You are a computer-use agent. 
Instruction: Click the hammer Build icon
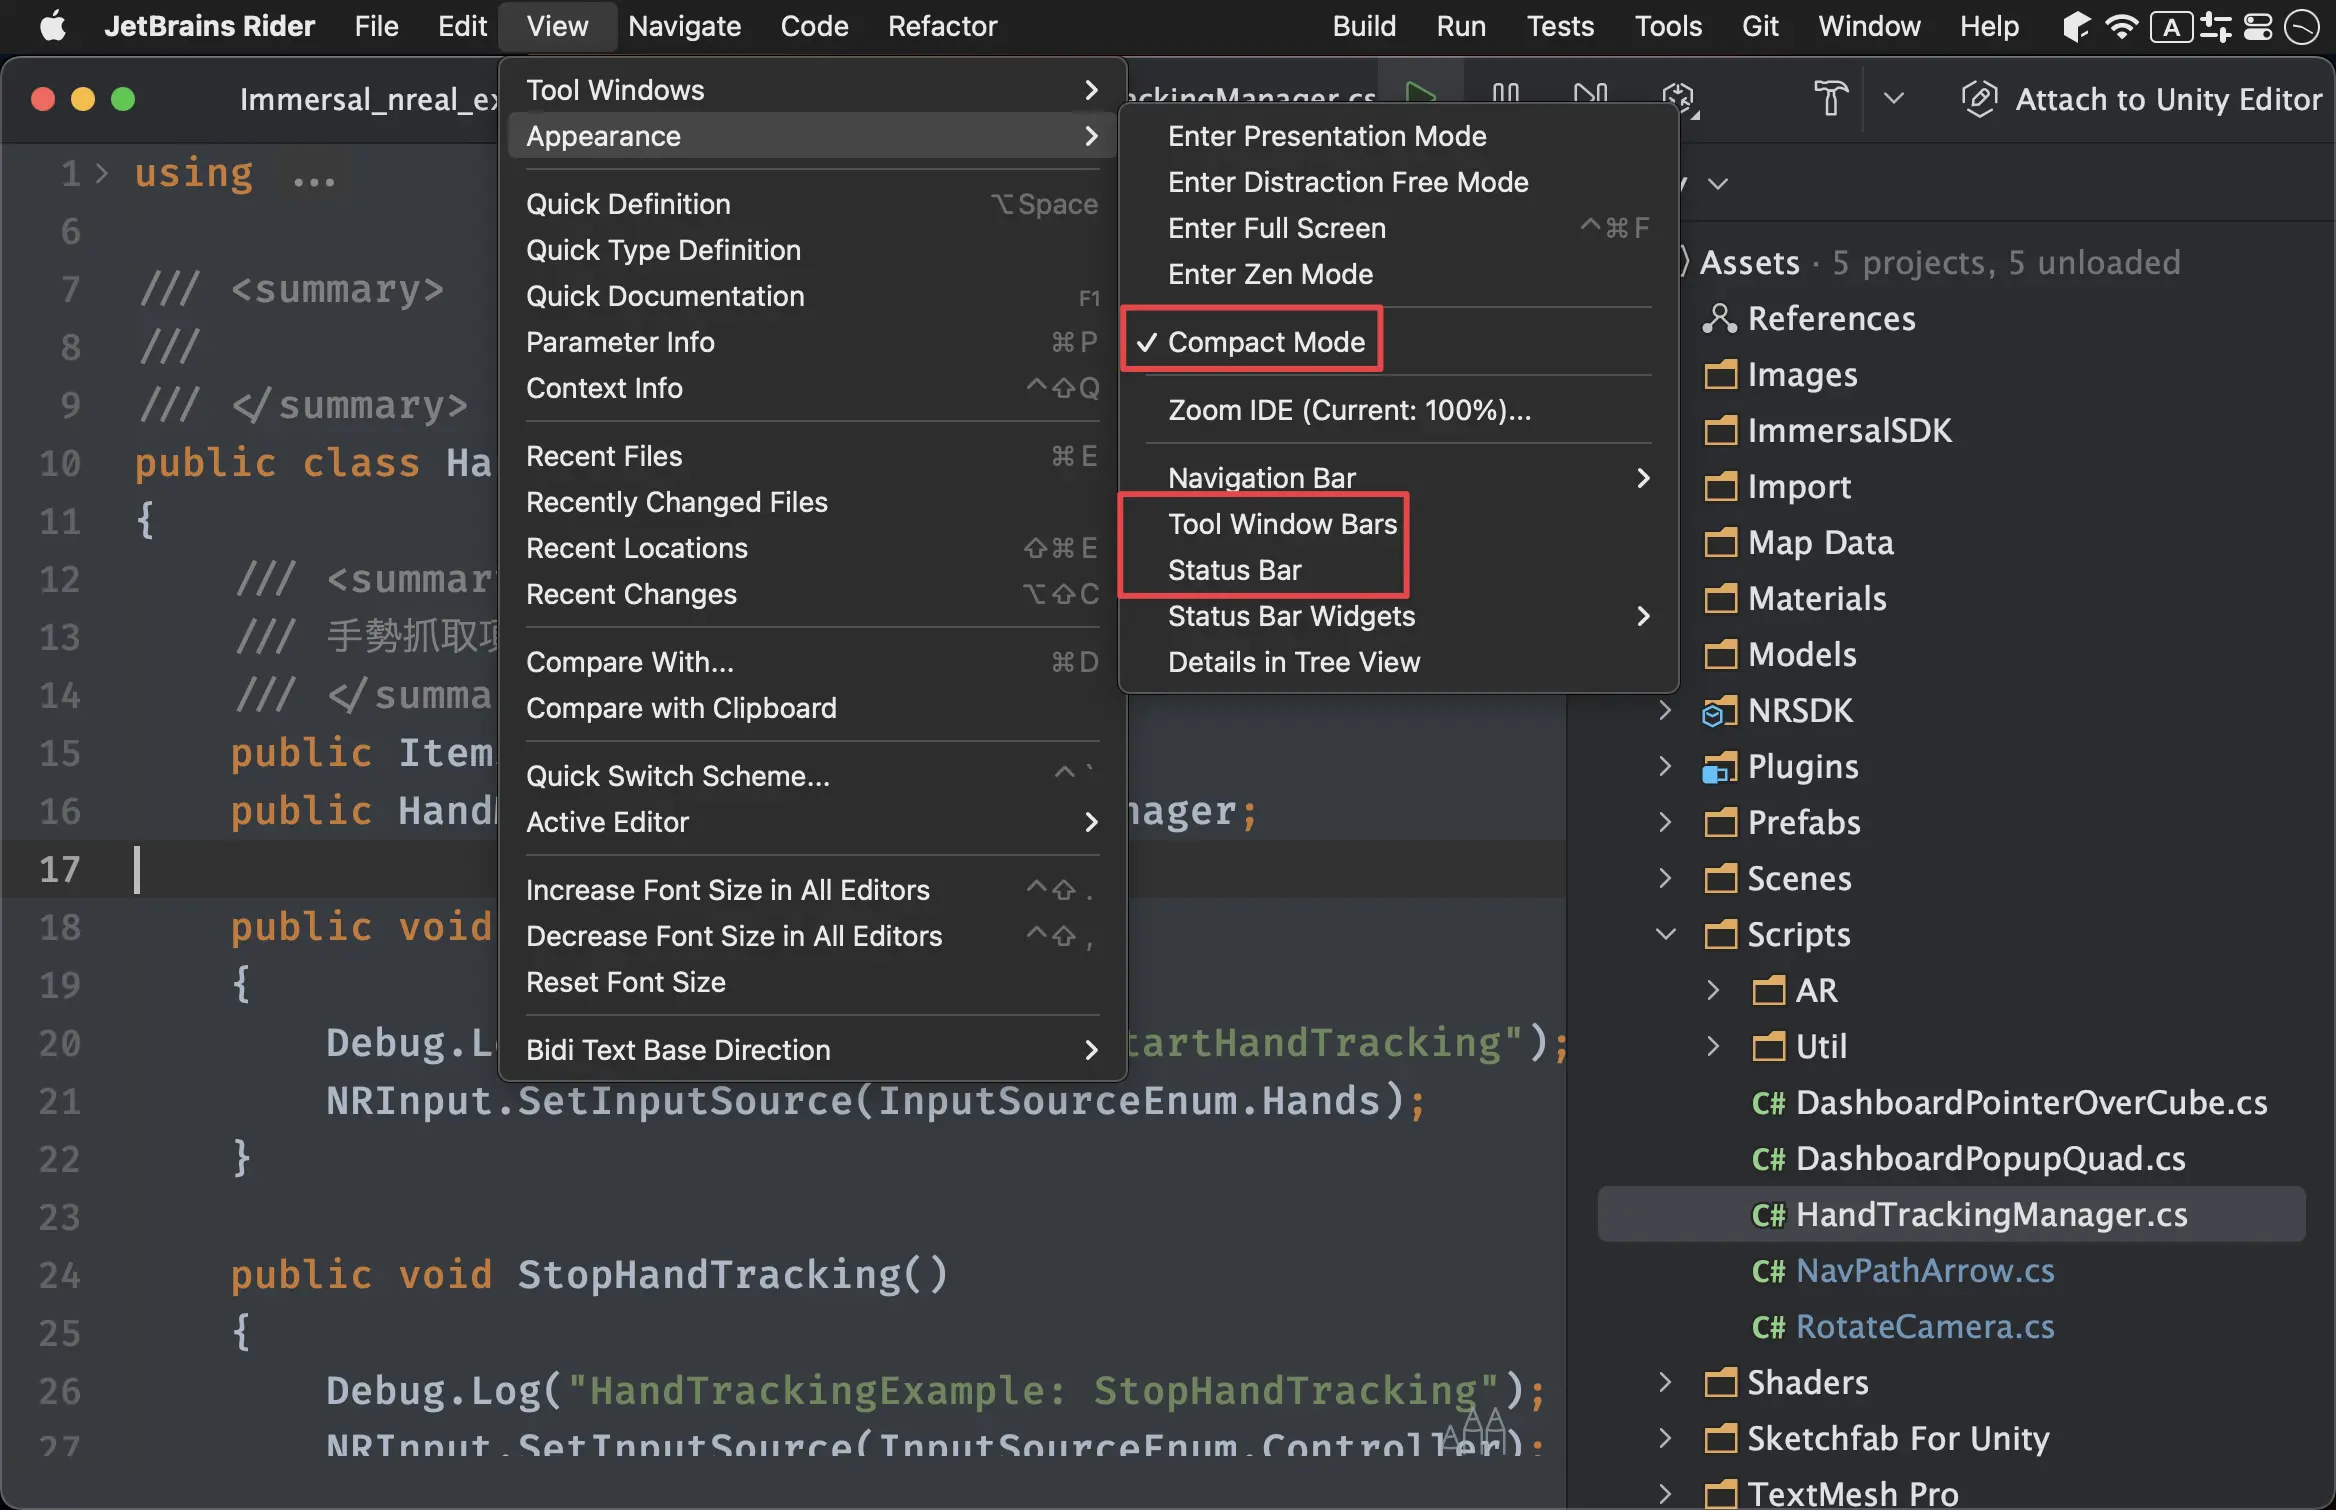(x=1831, y=98)
